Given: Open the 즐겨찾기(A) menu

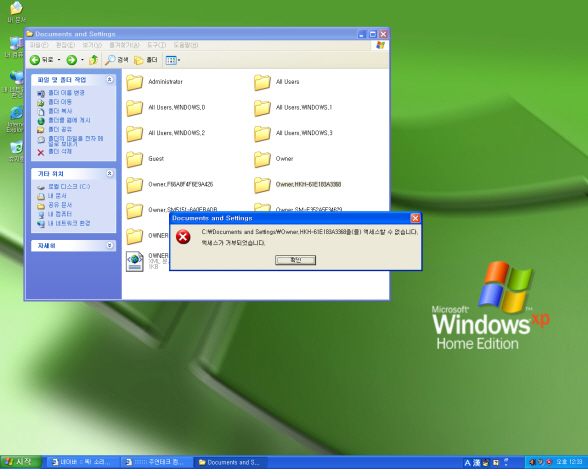Looking at the screenshot, I should pos(124,45).
